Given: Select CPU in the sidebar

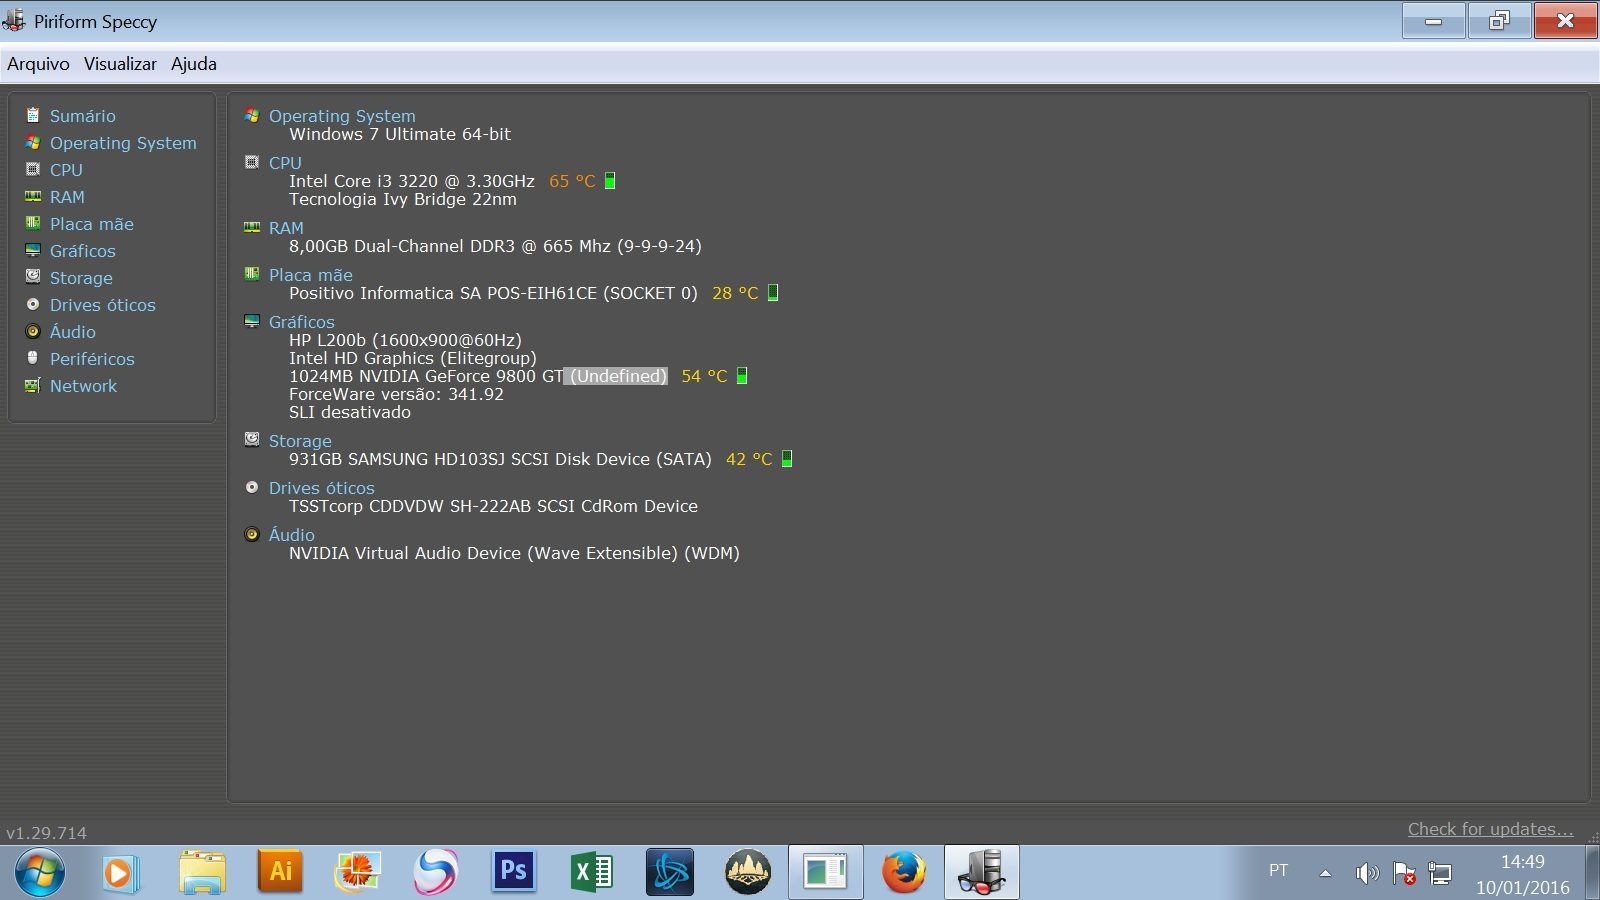Looking at the screenshot, I should (x=66, y=170).
